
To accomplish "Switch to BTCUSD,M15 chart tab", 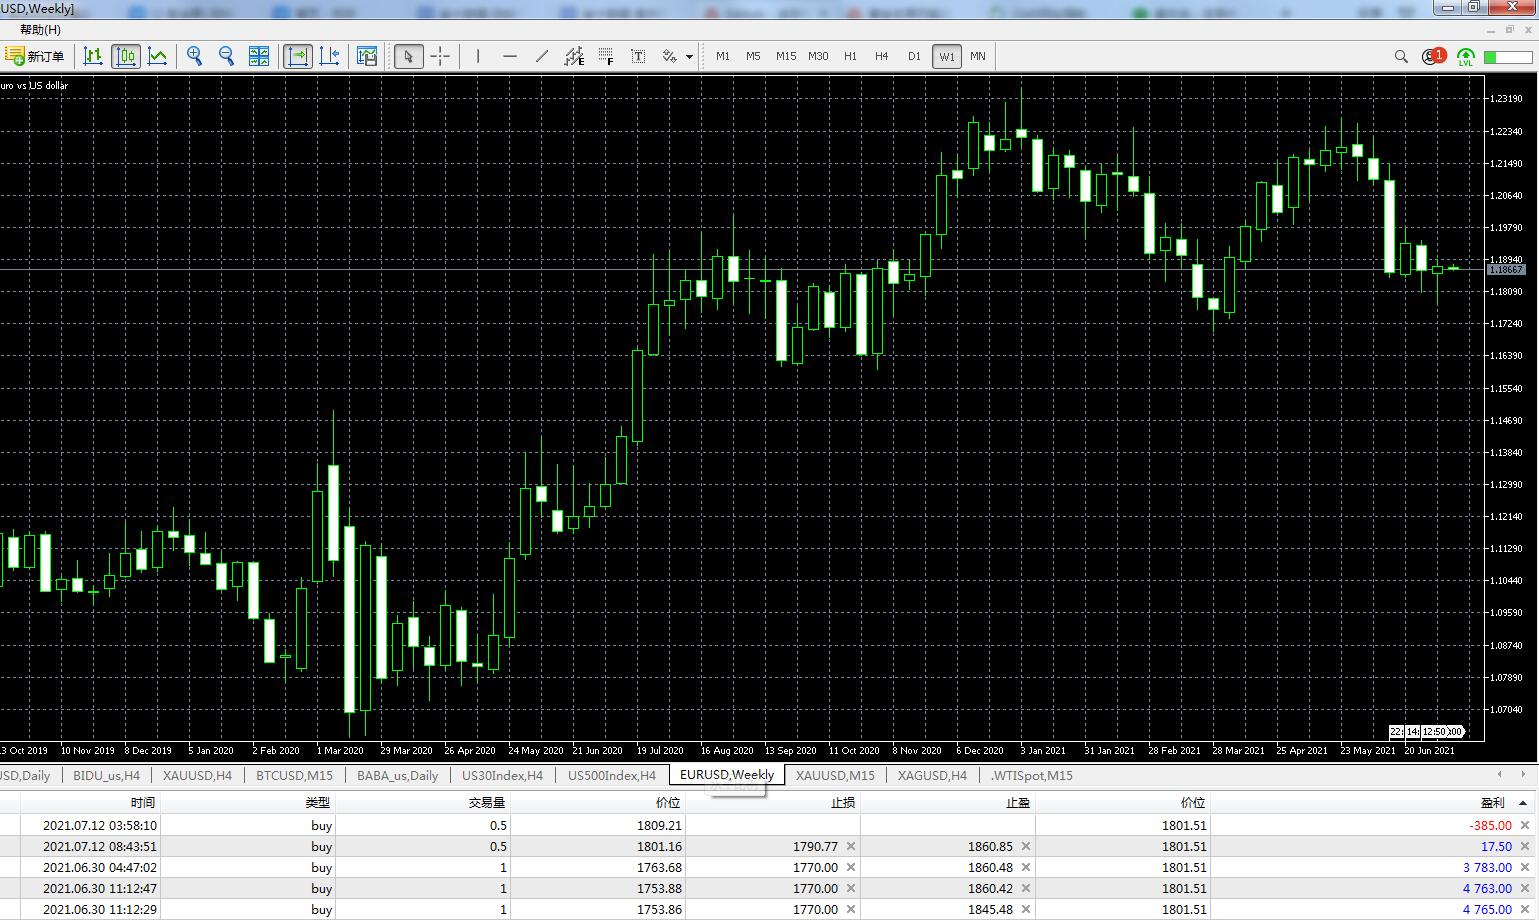I will (294, 775).
